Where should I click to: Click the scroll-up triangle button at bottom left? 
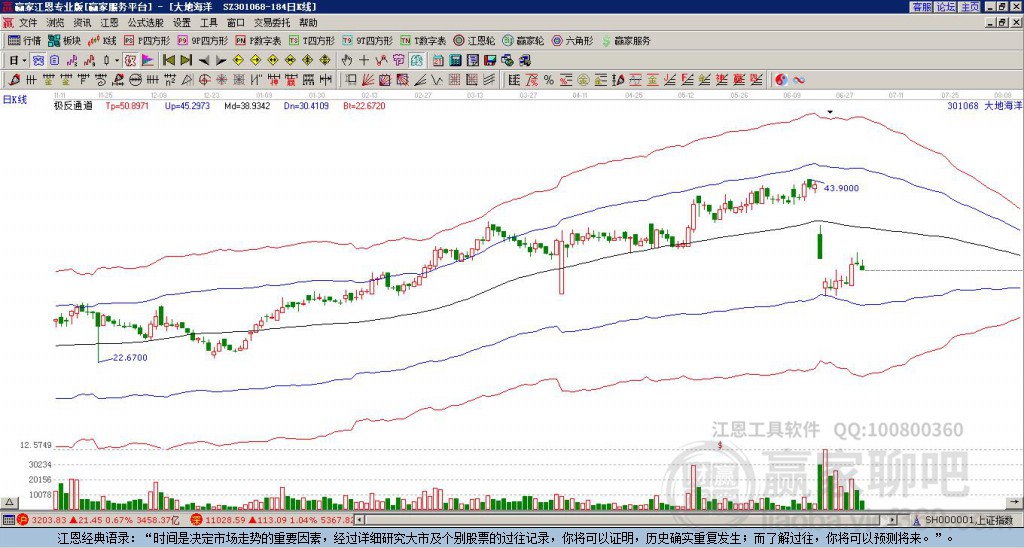coord(9,502)
